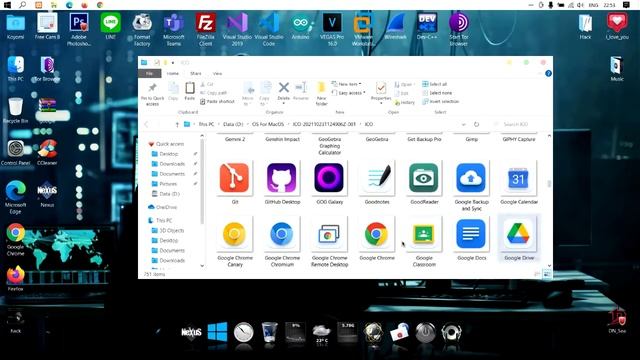
Task: Click Select all in ribbon
Action: coord(435,84)
